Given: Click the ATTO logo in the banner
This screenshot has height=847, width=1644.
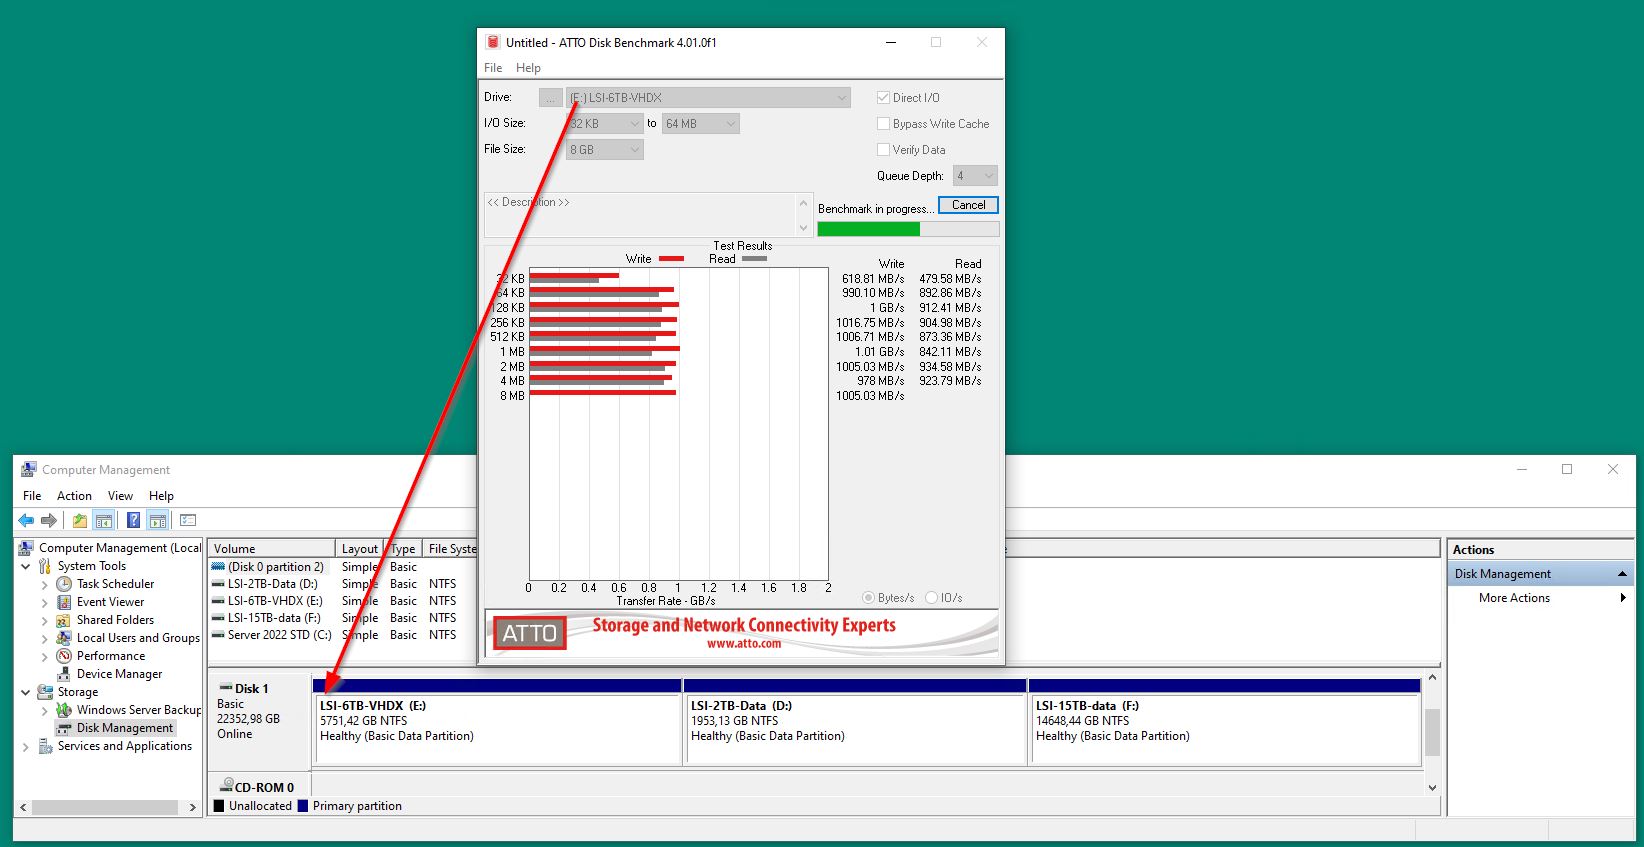Looking at the screenshot, I should (528, 633).
